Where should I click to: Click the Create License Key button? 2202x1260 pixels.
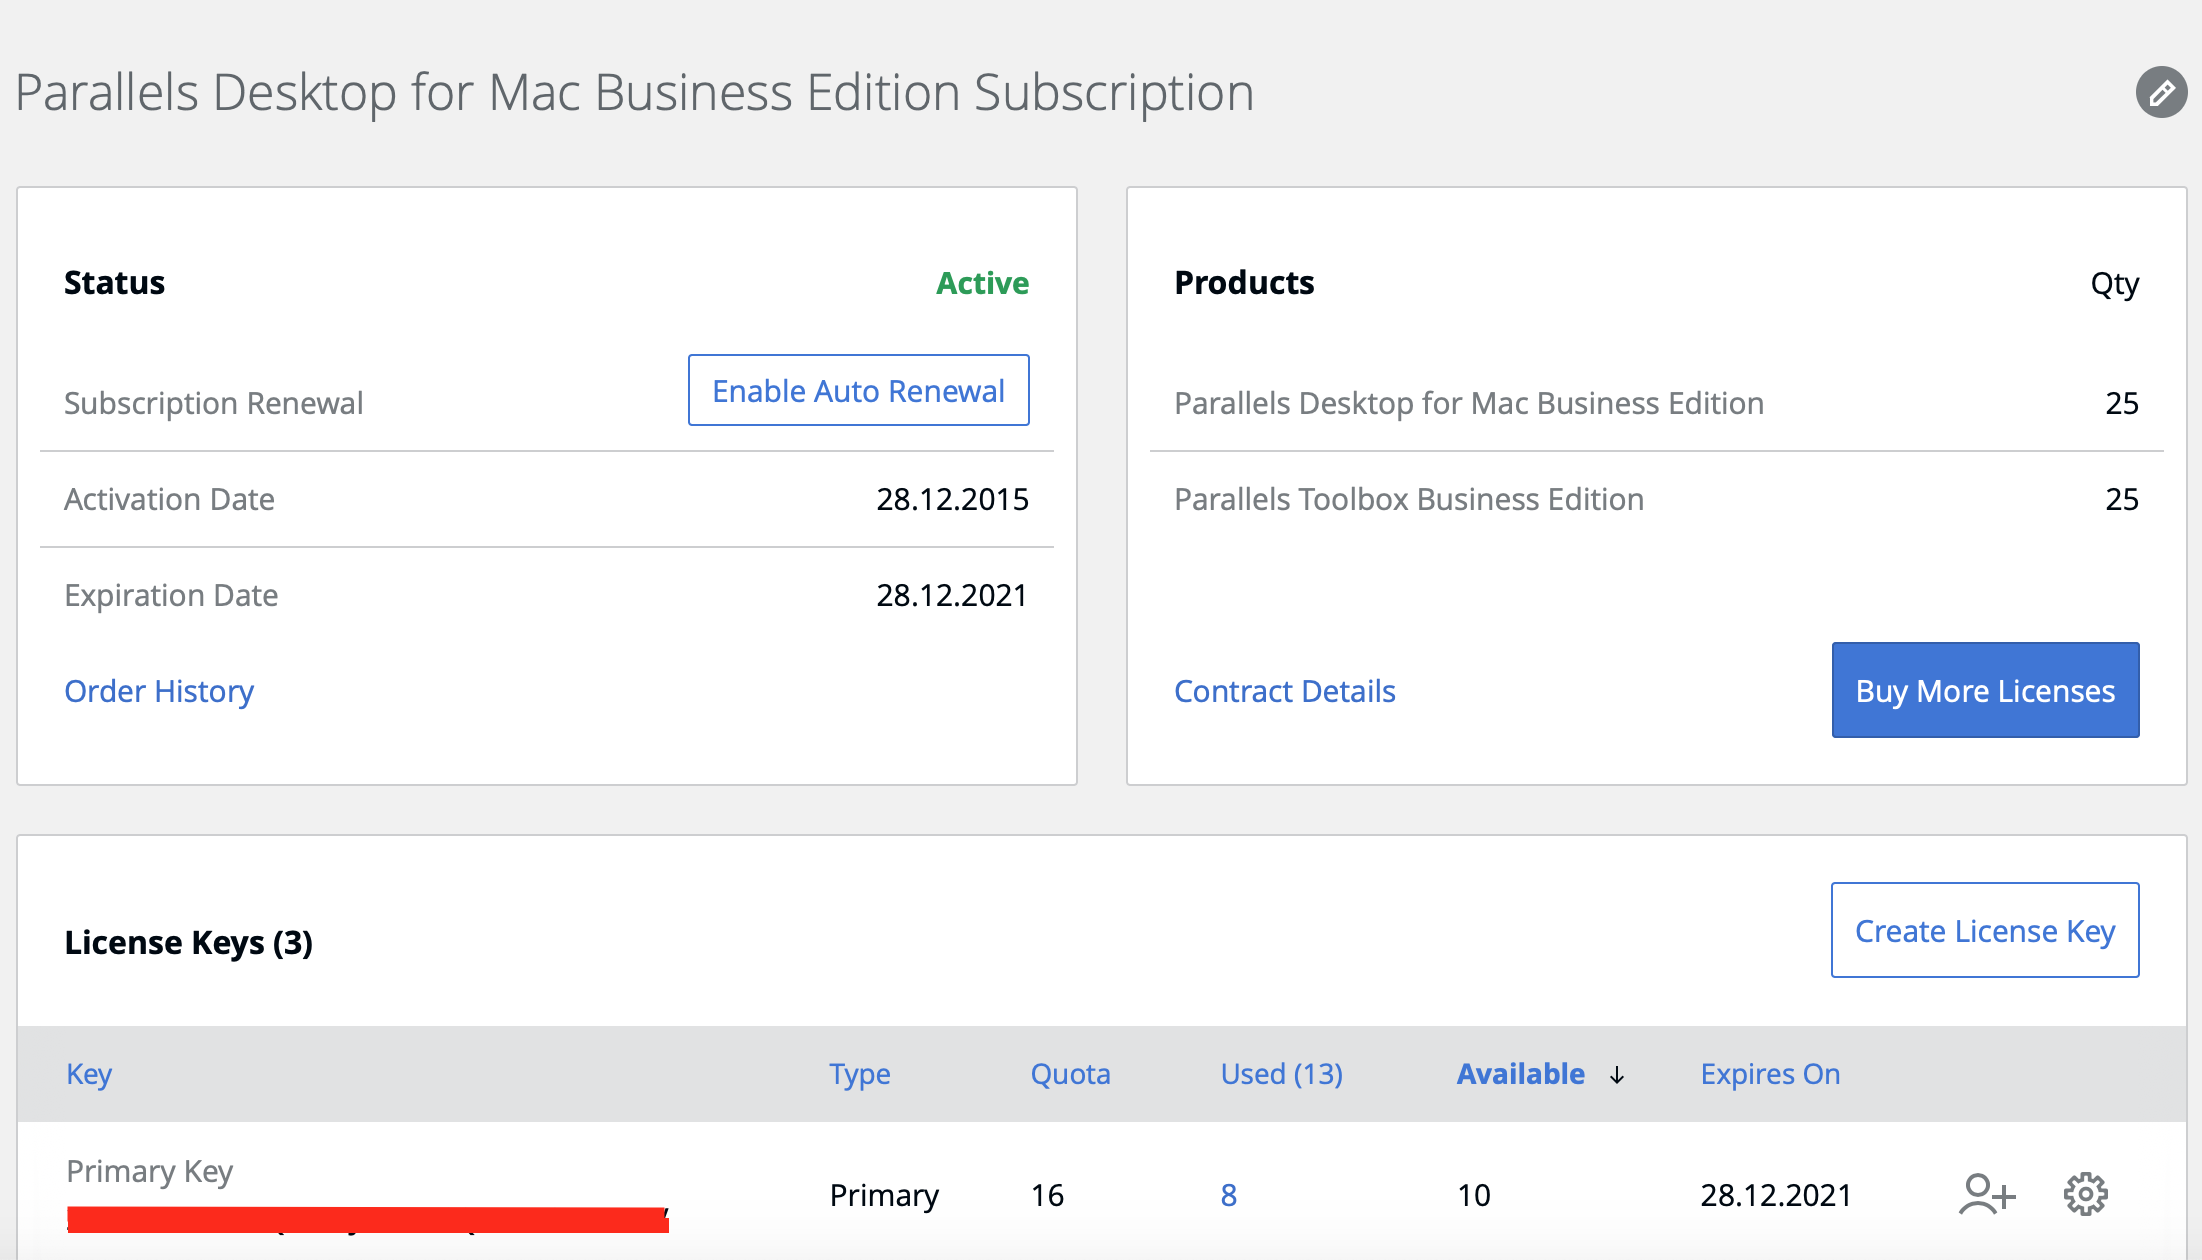[1984, 930]
